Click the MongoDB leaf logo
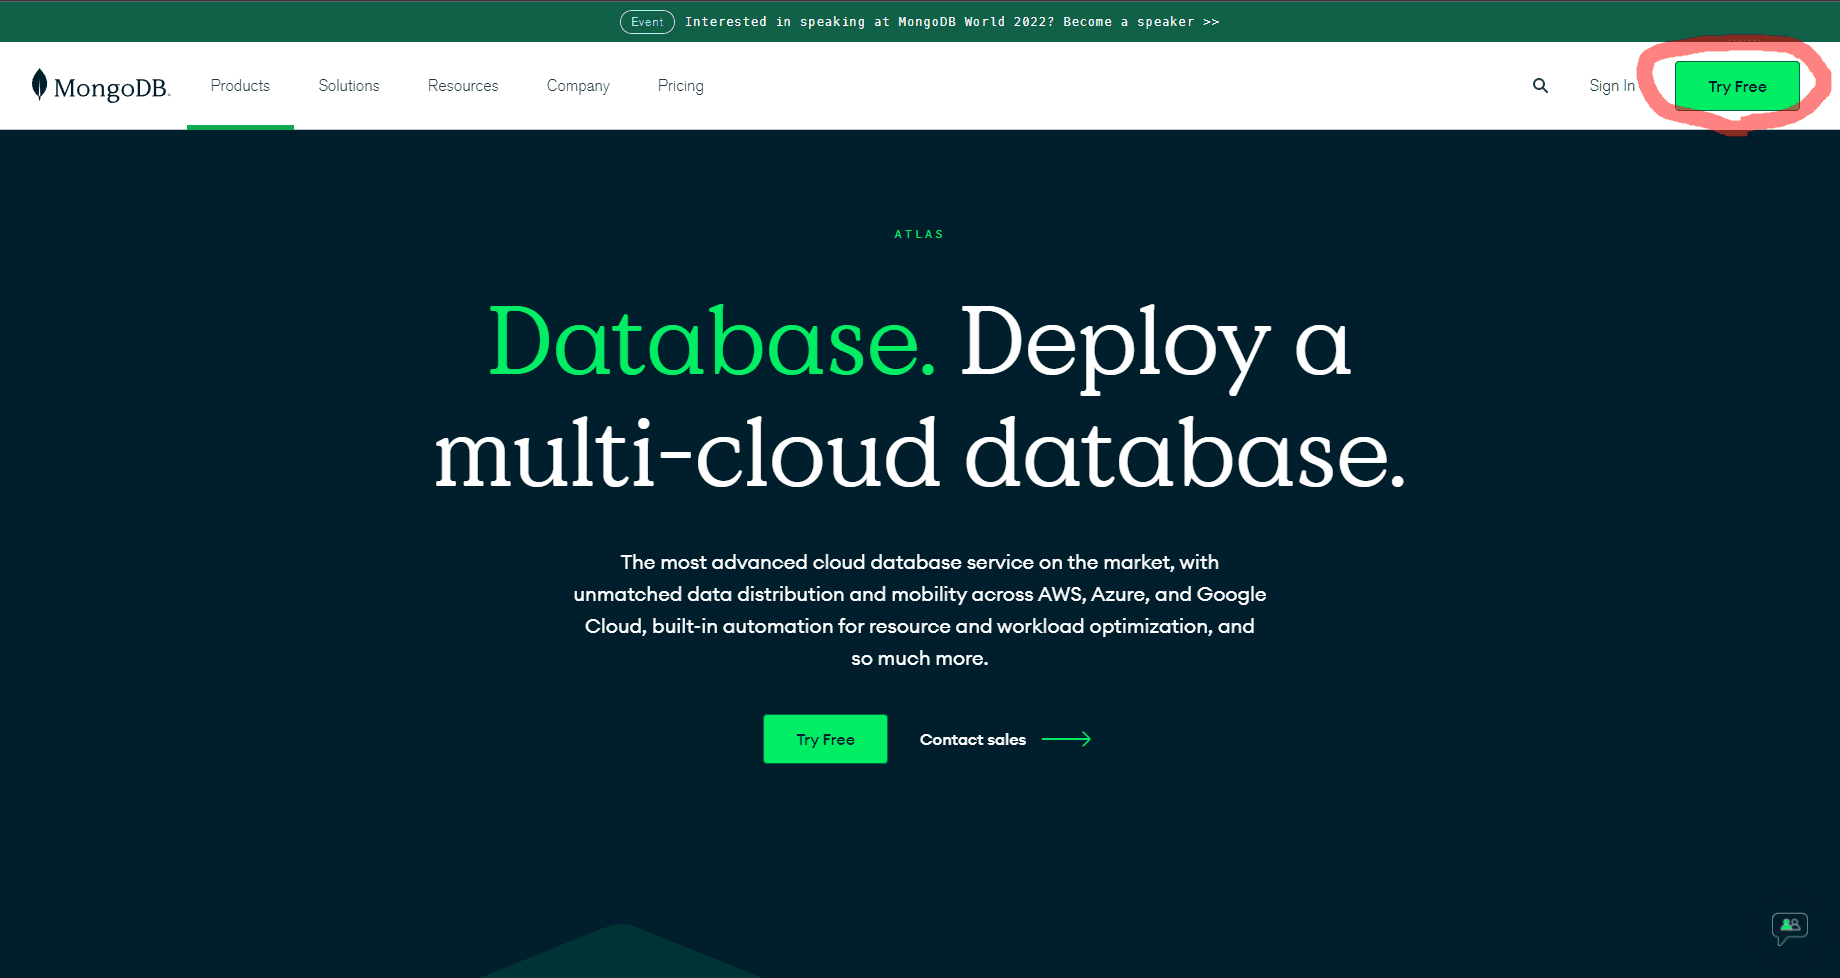The image size is (1840, 978). (x=100, y=86)
